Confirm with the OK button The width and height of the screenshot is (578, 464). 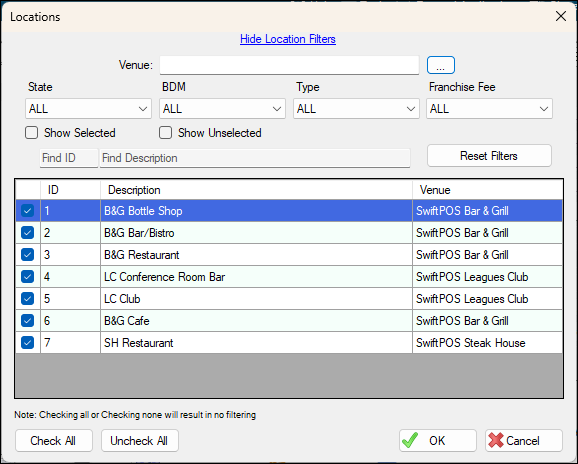tap(438, 440)
